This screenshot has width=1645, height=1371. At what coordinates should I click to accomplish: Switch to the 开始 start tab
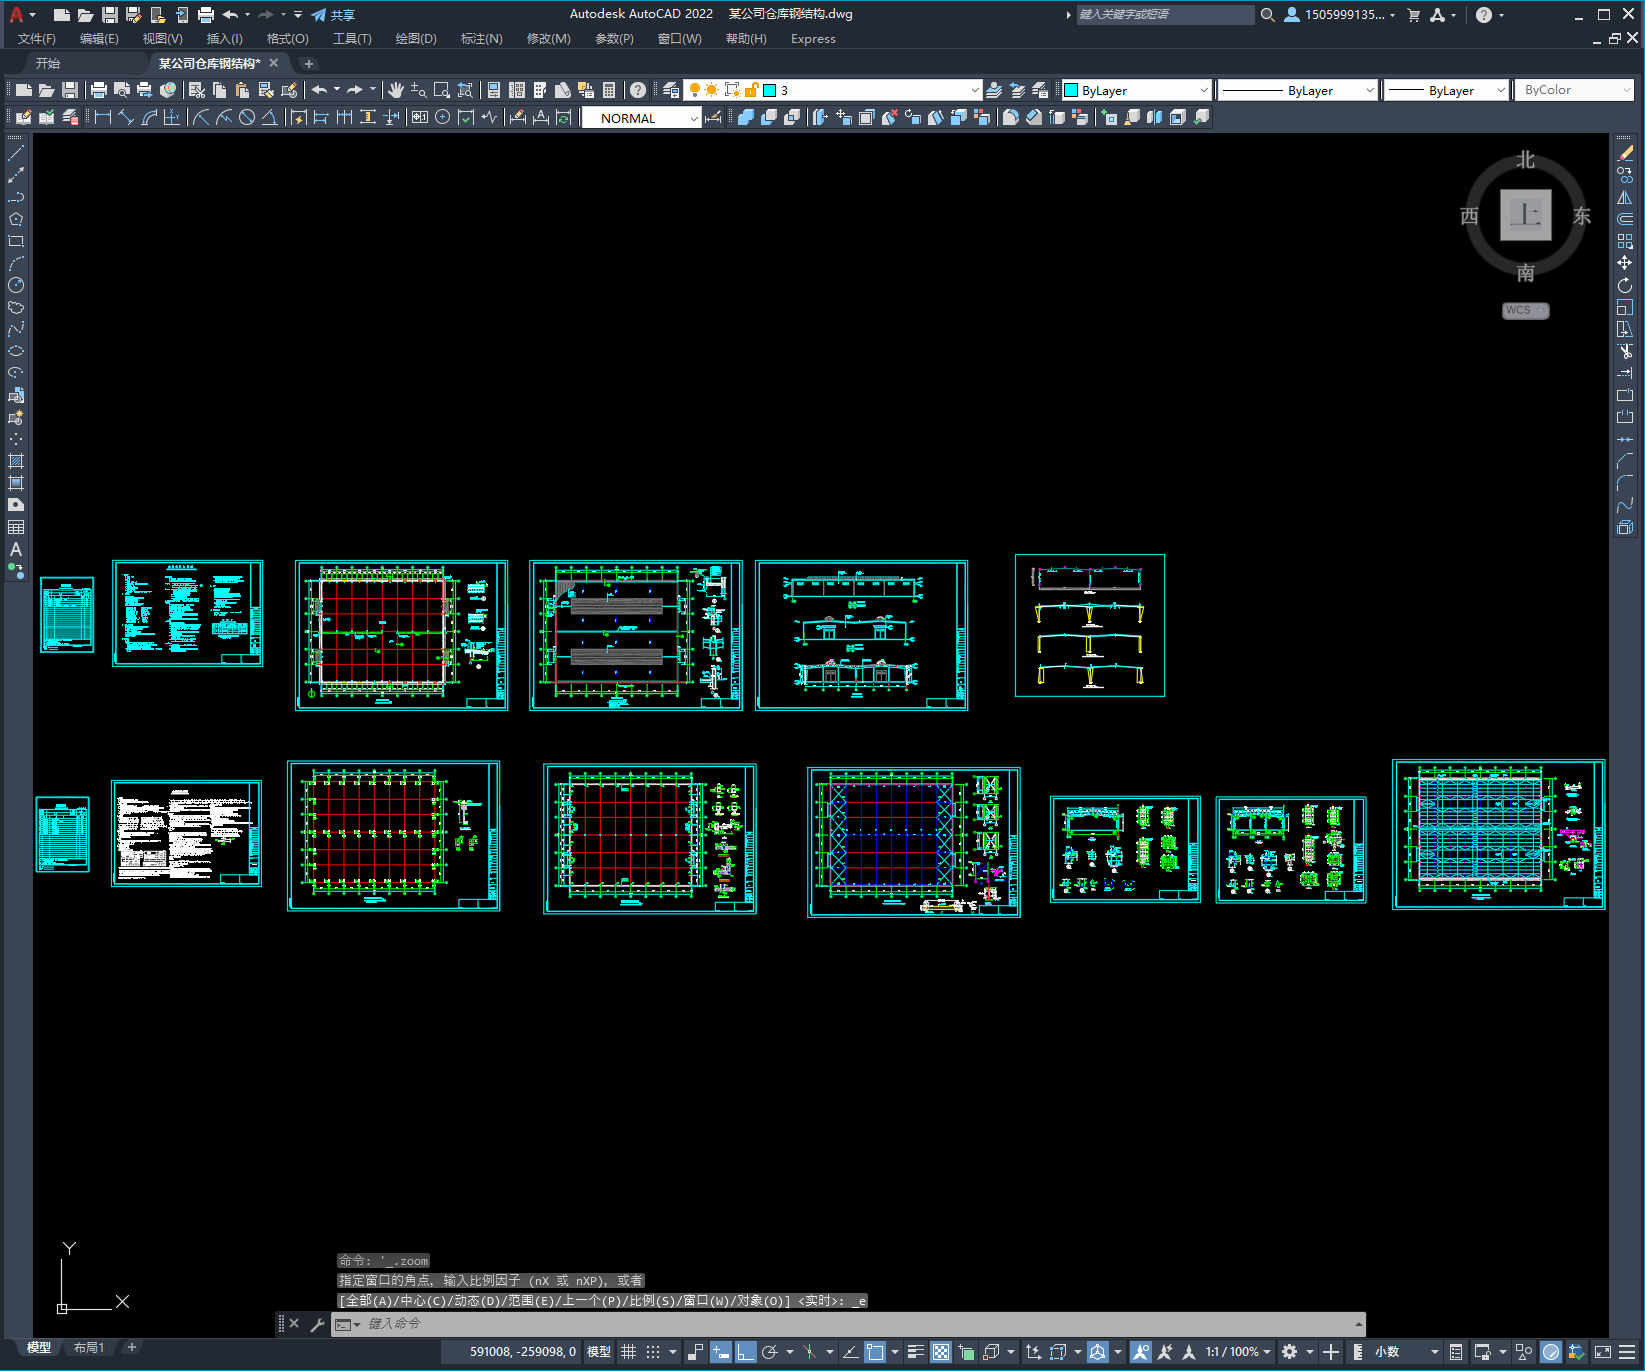click(48, 63)
